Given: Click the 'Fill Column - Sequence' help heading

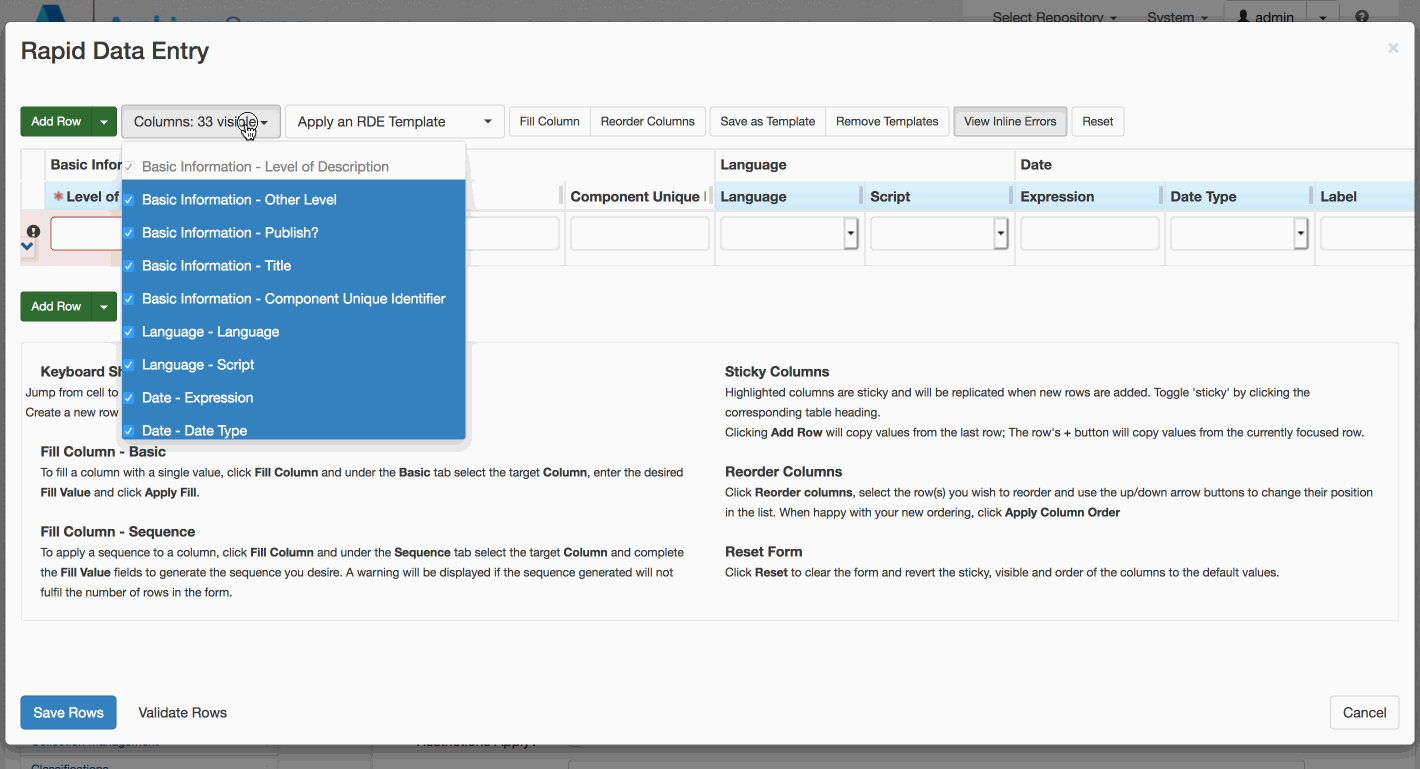Looking at the screenshot, I should (x=118, y=532).
